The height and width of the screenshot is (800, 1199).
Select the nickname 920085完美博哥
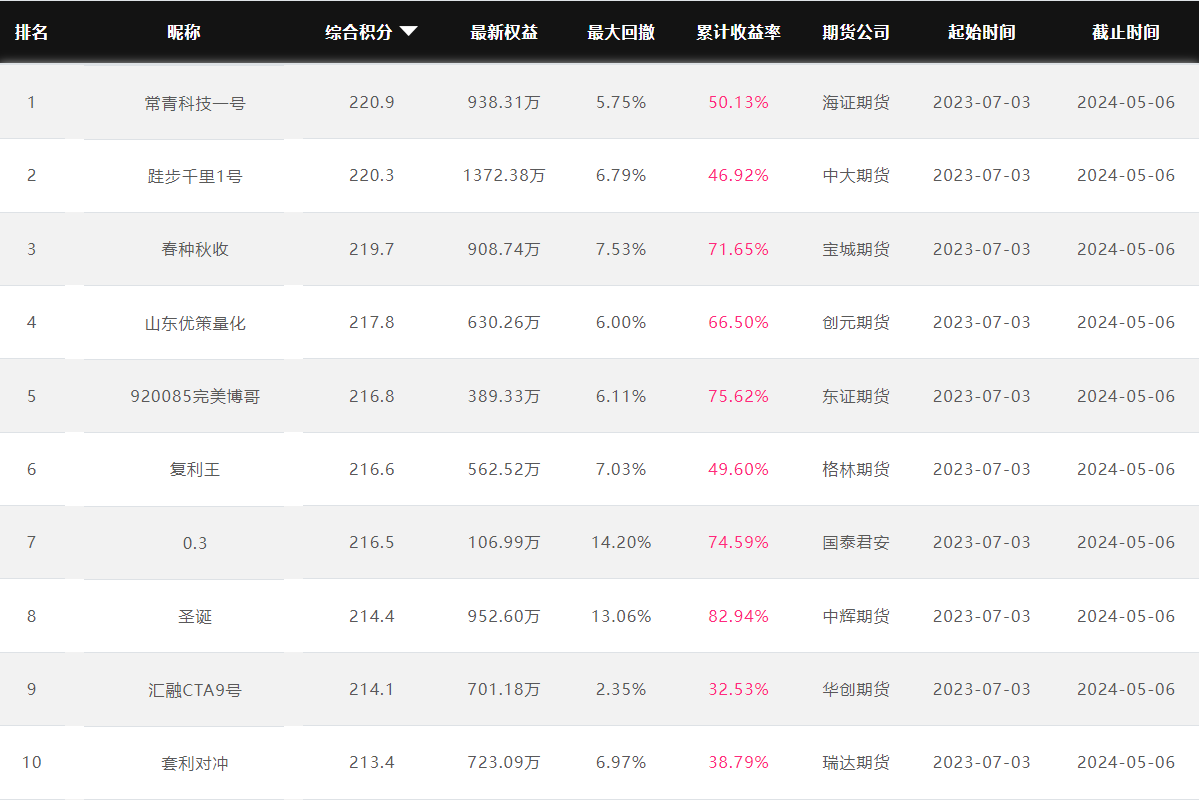click(x=195, y=396)
